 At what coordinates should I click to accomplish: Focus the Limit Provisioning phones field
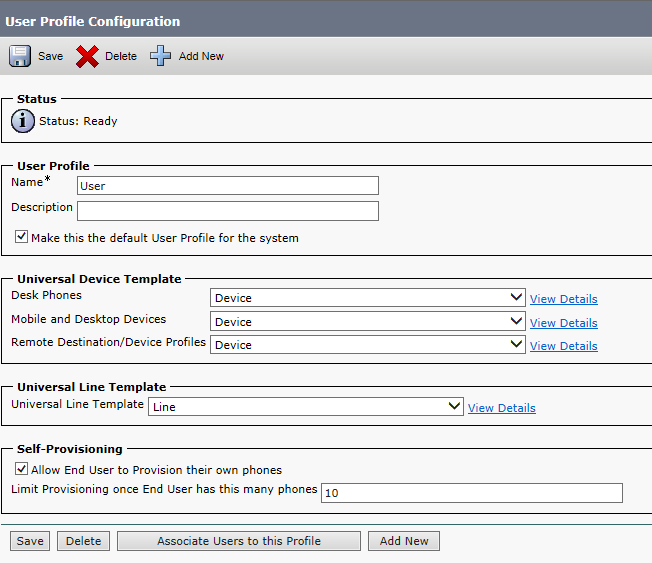[472, 493]
